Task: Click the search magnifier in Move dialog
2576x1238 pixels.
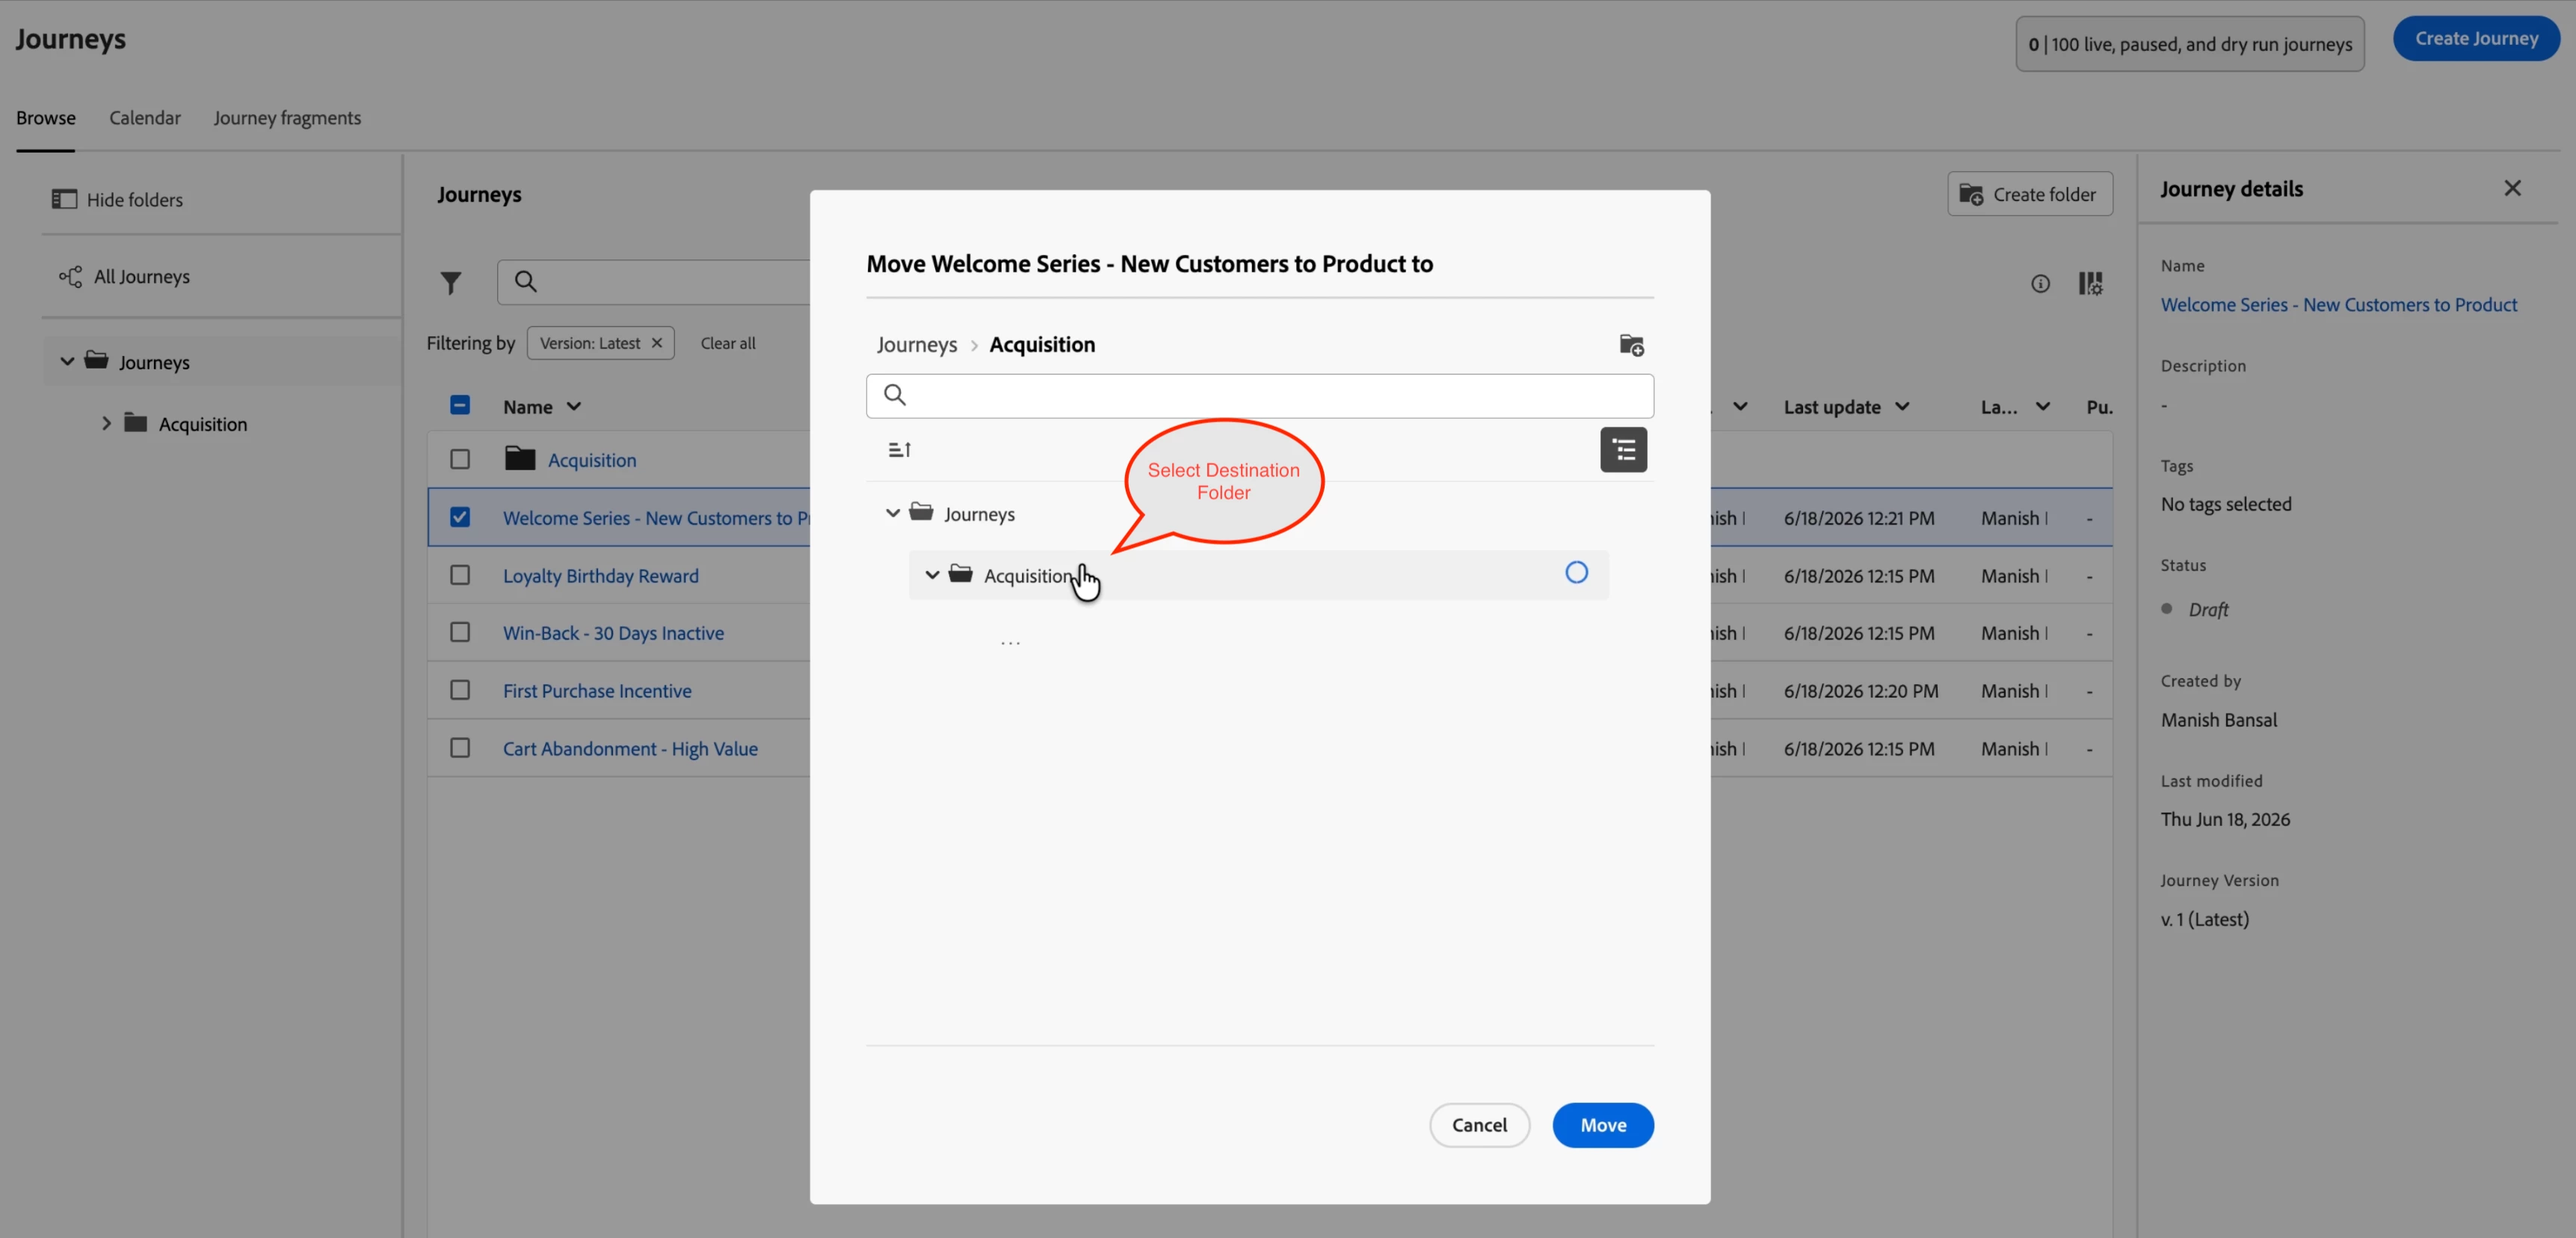Action: point(895,395)
